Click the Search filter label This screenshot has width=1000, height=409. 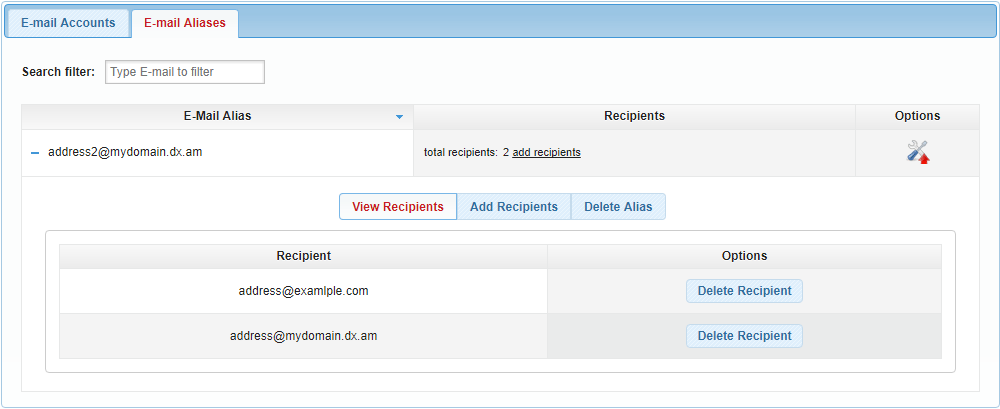pos(58,72)
